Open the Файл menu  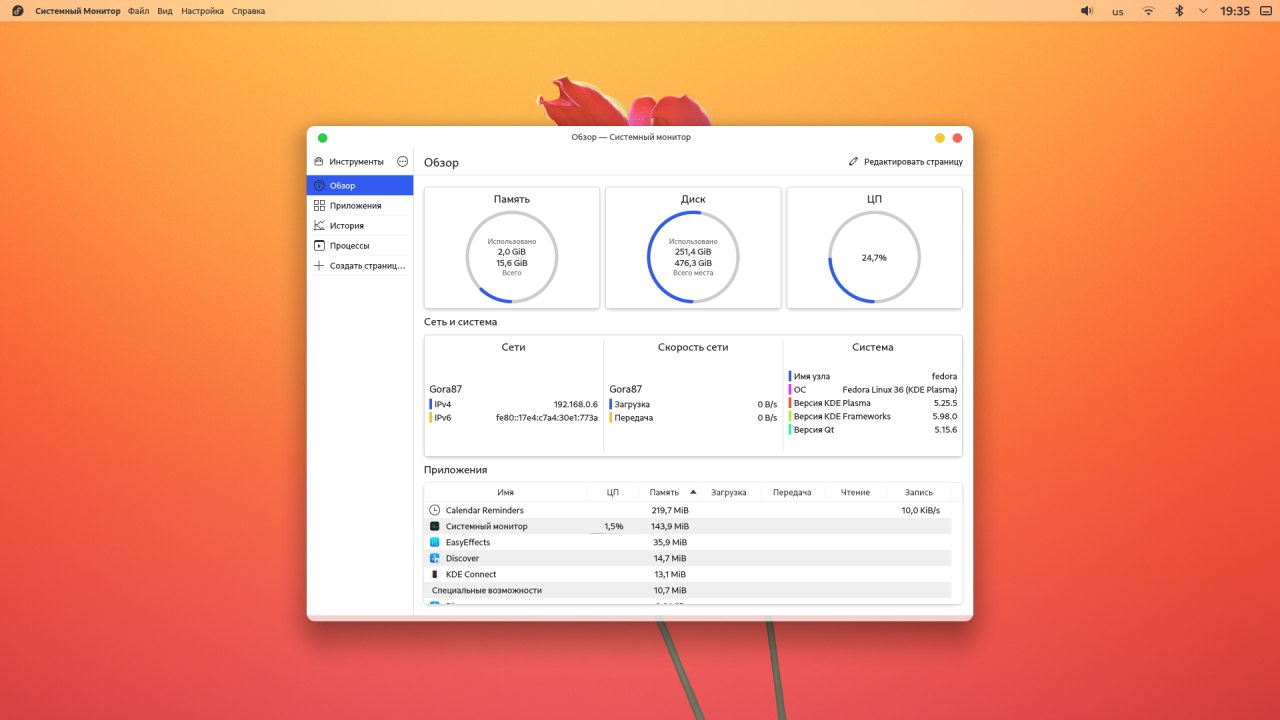[139, 11]
